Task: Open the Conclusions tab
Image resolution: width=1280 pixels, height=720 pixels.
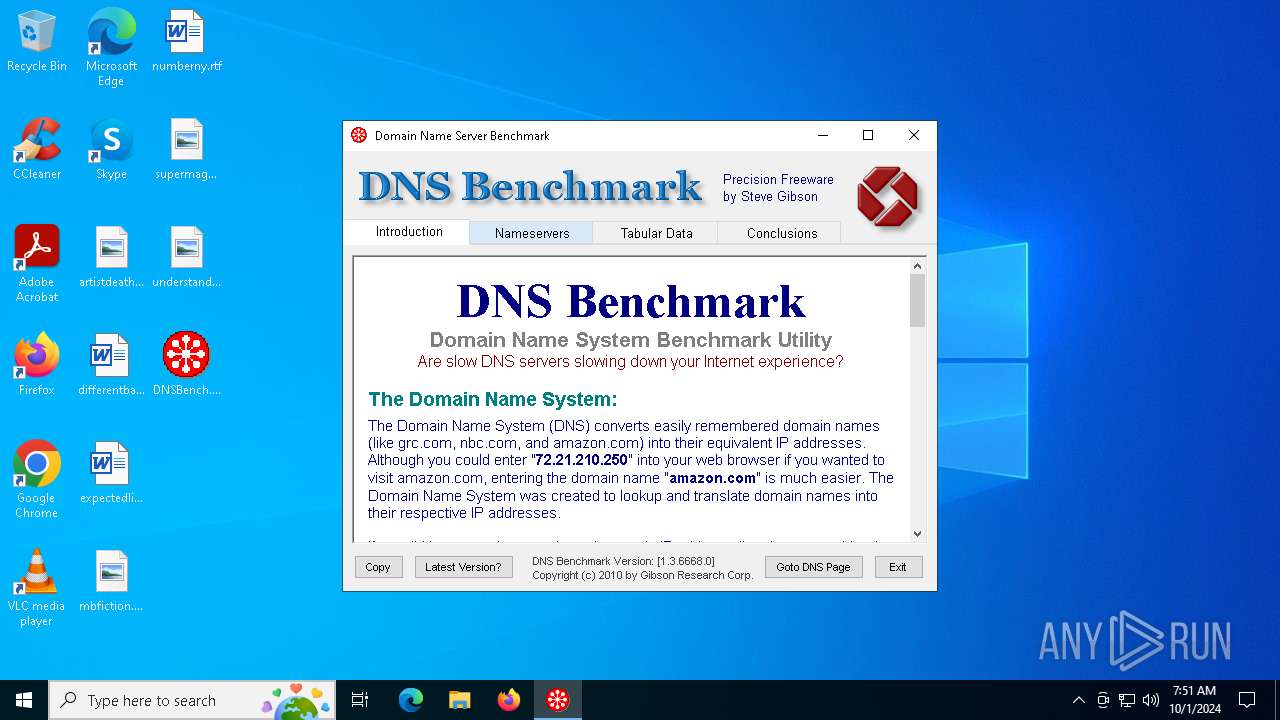Action: (781, 233)
